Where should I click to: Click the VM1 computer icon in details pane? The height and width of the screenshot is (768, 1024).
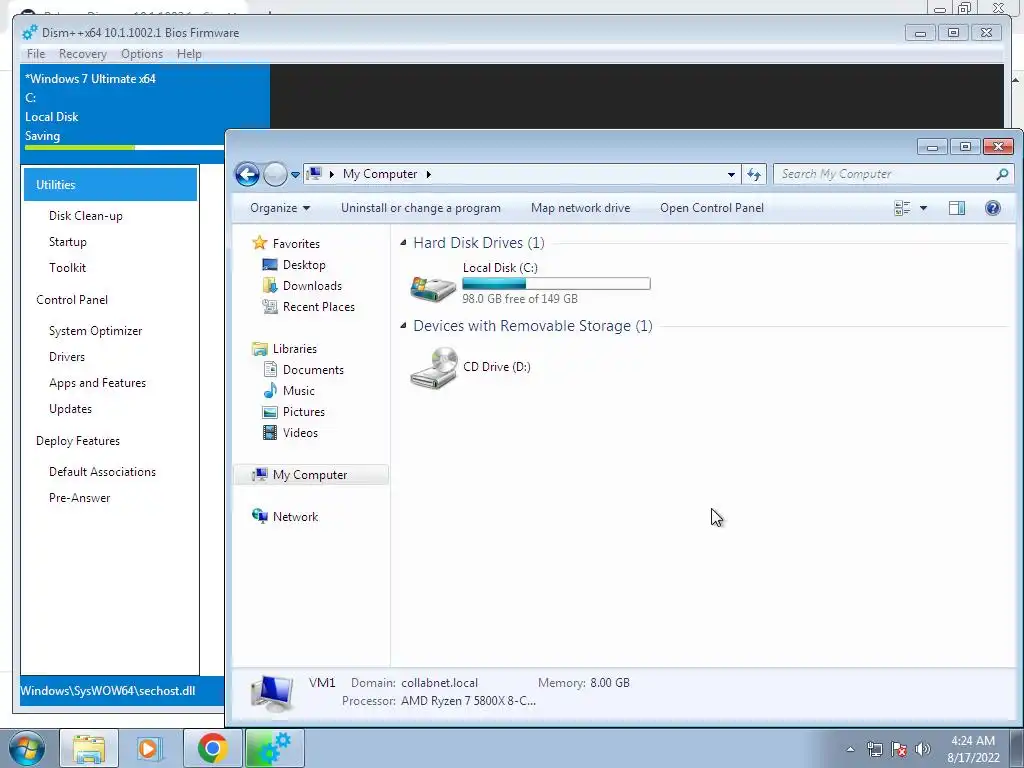(272, 693)
